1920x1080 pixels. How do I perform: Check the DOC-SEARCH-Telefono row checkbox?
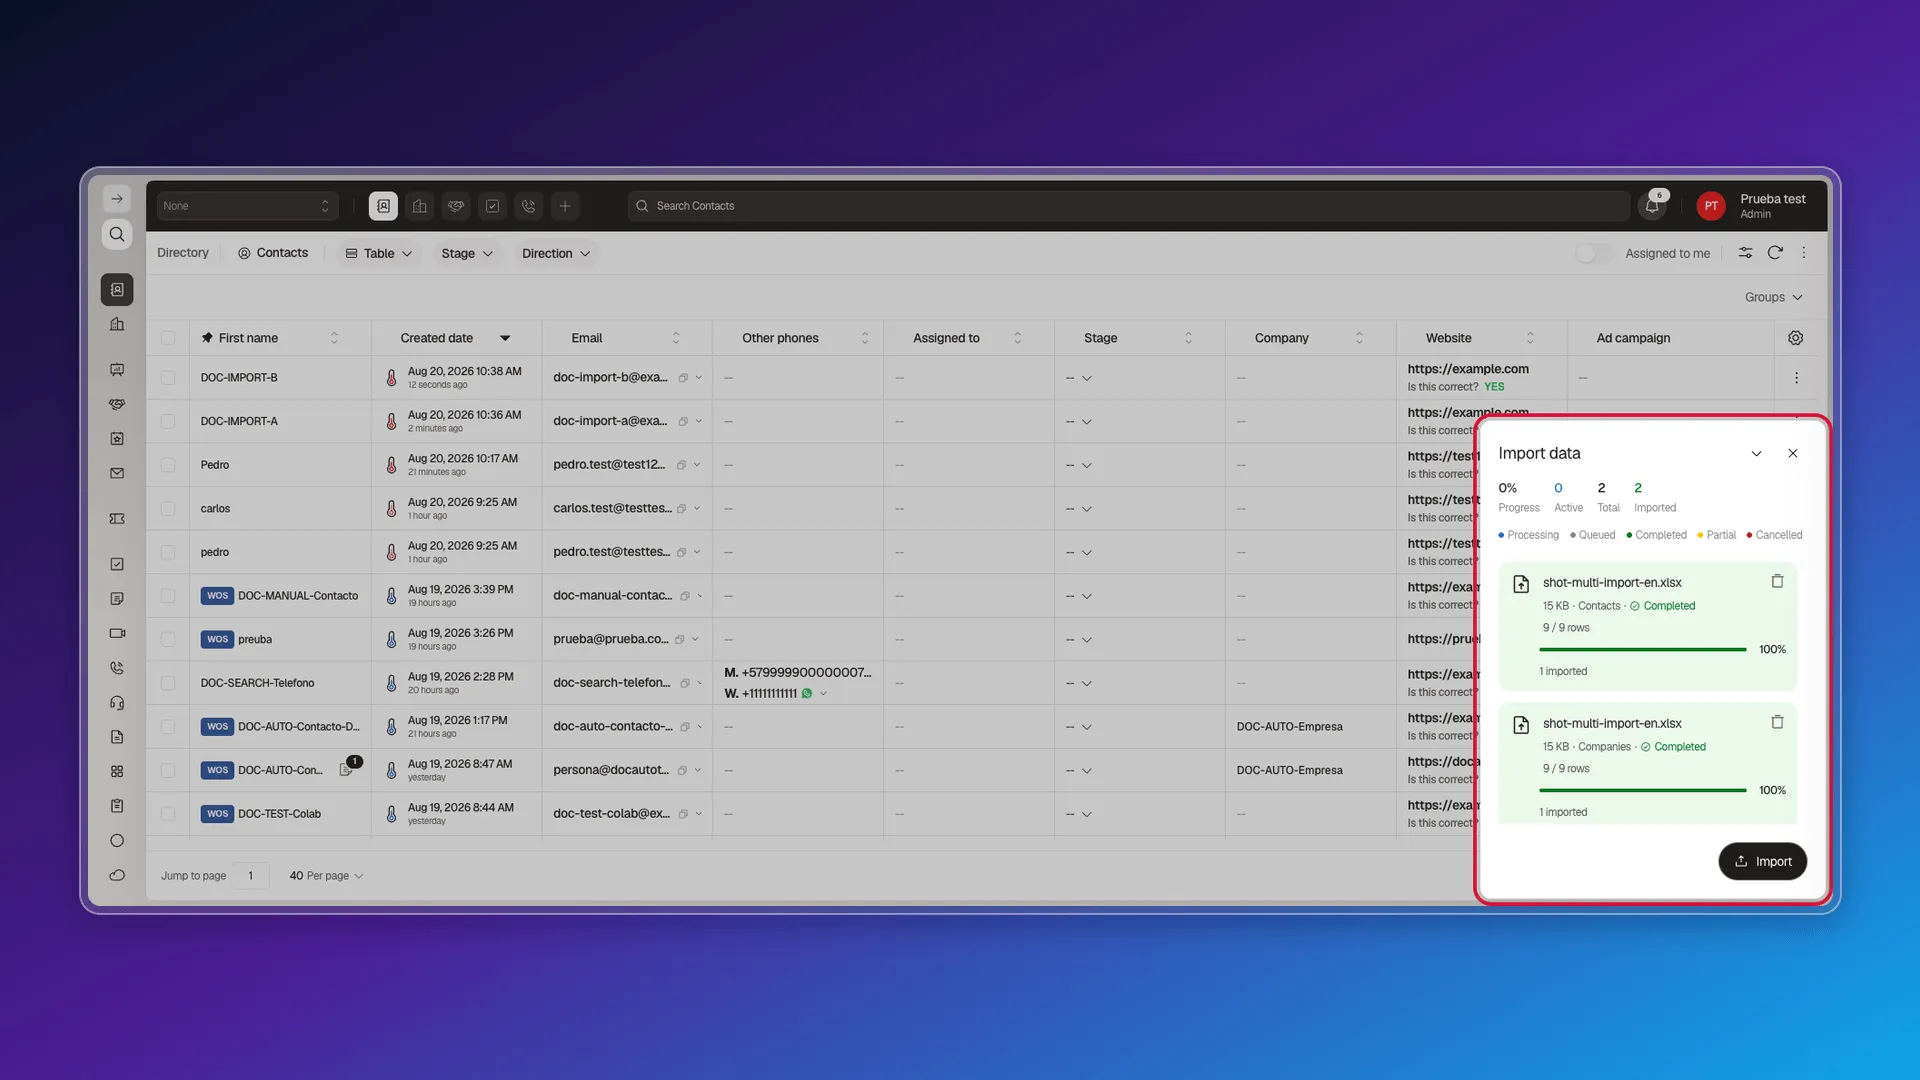click(x=168, y=683)
